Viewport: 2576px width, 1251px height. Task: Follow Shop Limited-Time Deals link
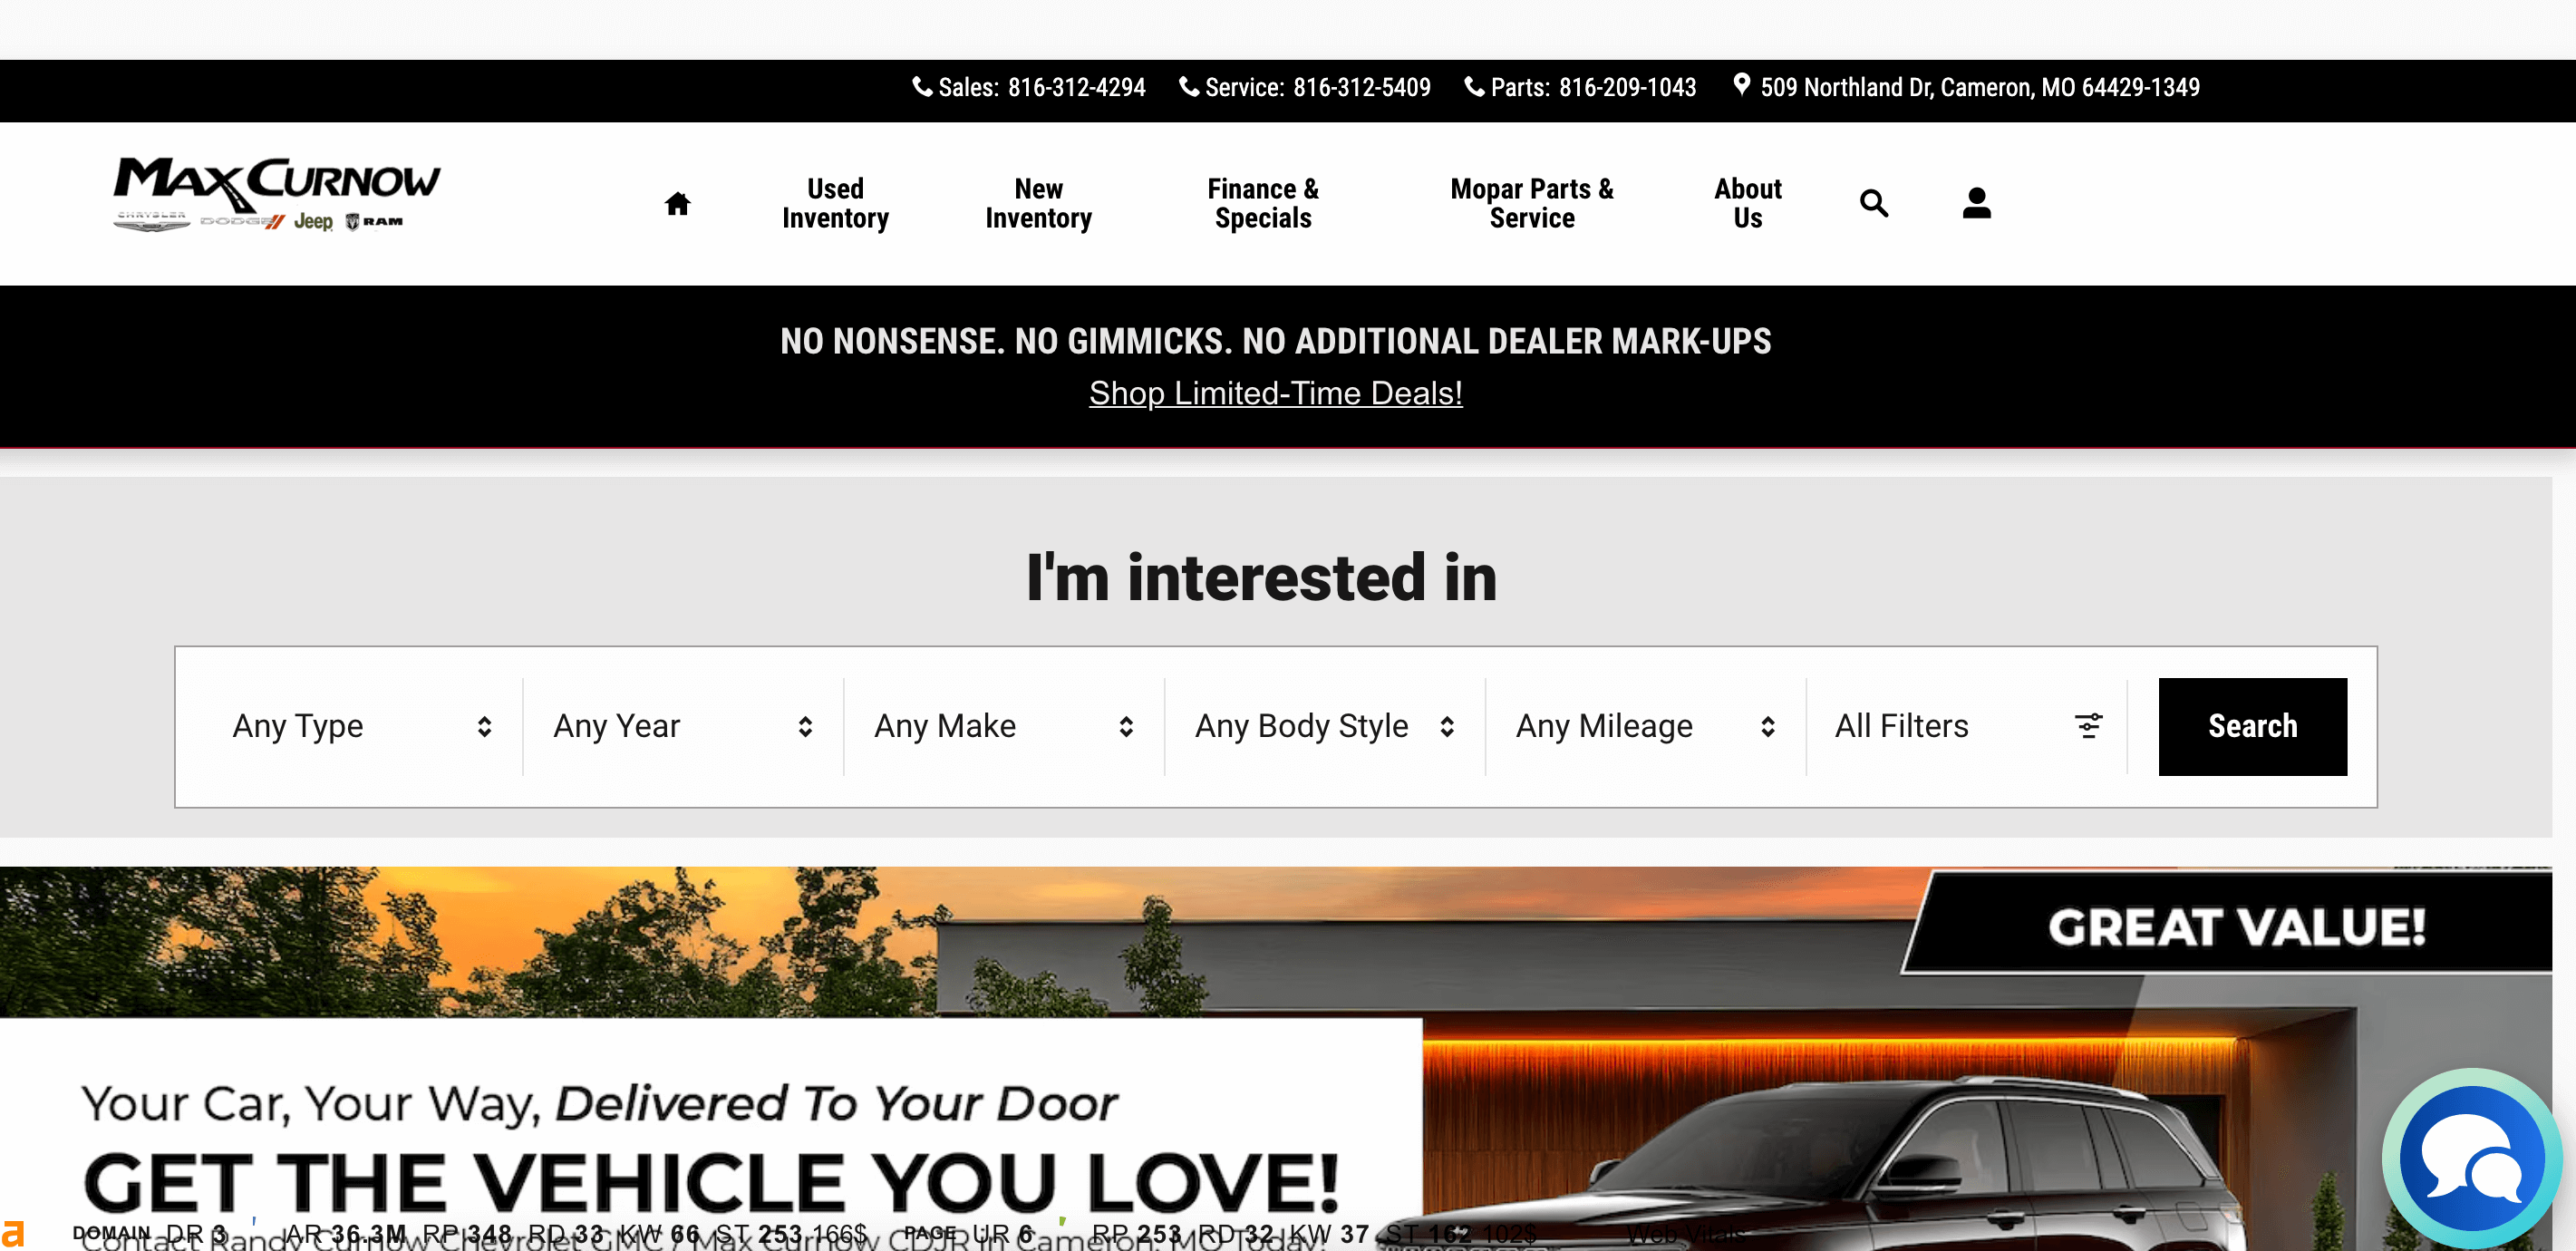coord(1275,393)
